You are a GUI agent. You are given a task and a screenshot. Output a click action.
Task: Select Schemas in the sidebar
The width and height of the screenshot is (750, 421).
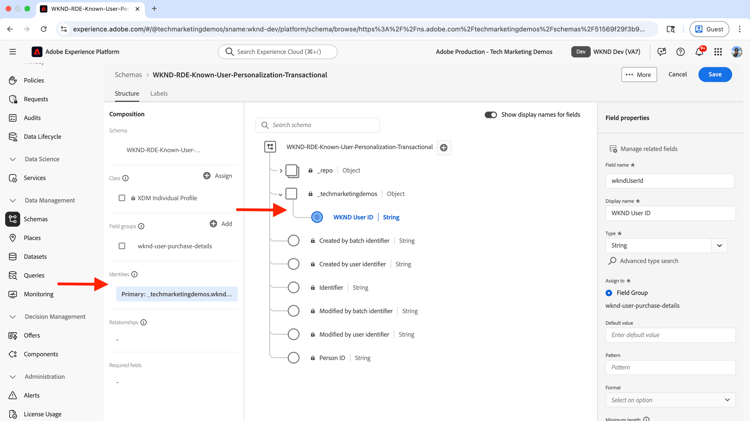click(35, 219)
